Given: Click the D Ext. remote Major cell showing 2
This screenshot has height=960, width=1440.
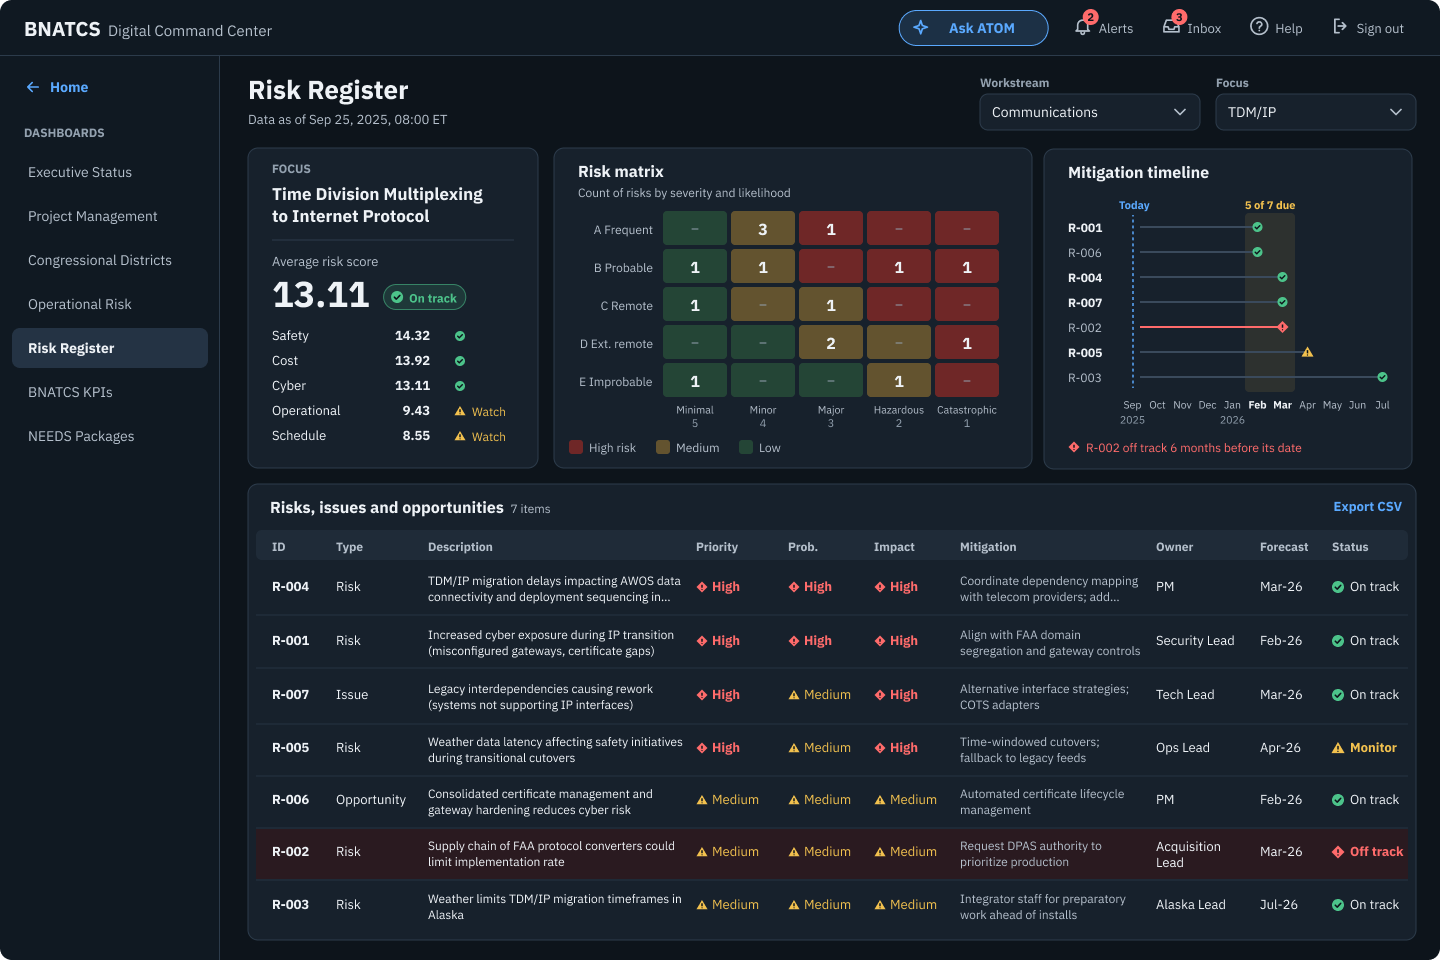Looking at the screenshot, I should pyautogui.click(x=831, y=343).
